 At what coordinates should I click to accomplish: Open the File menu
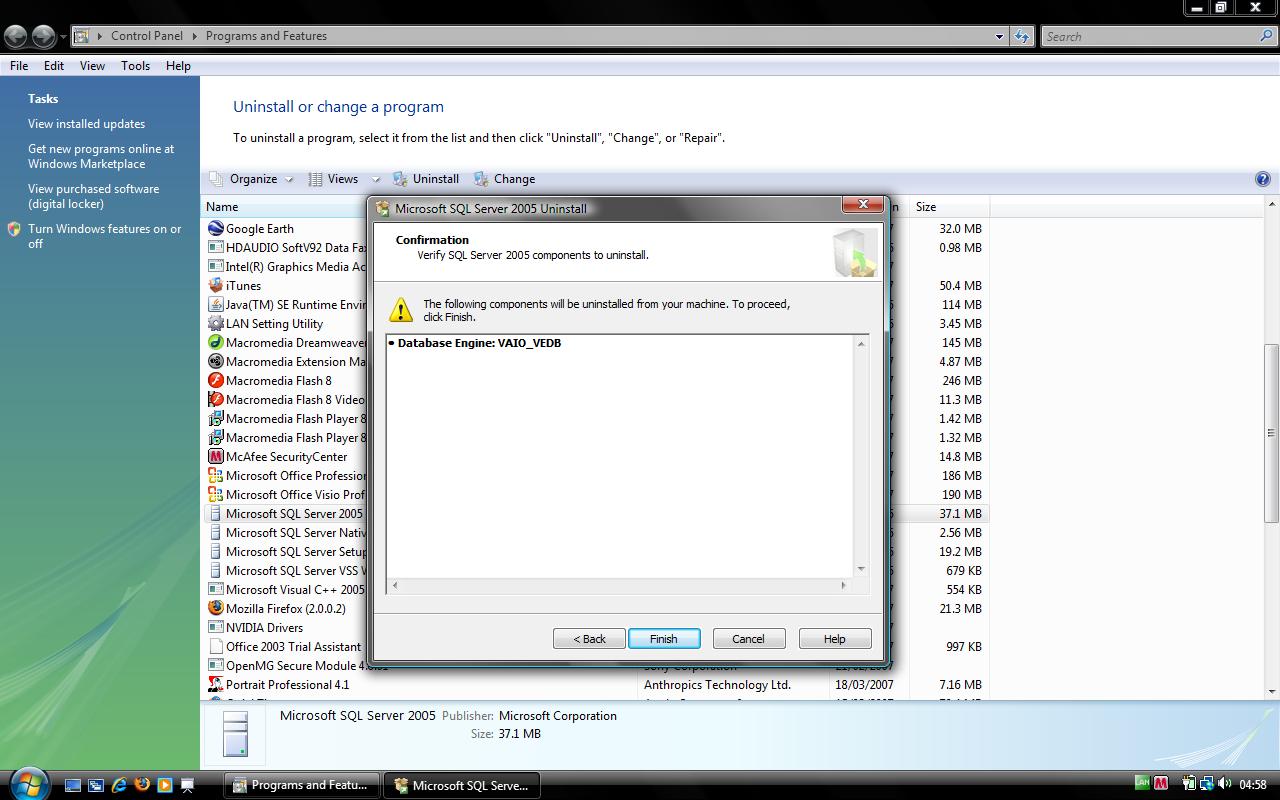pyautogui.click(x=19, y=66)
